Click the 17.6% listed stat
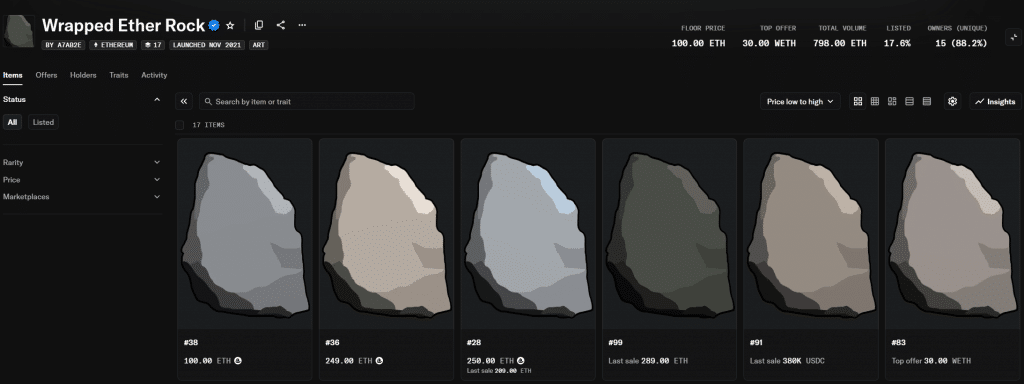Screen dimensions: 1024x384 pyautogui.click(x=898, y=43)
